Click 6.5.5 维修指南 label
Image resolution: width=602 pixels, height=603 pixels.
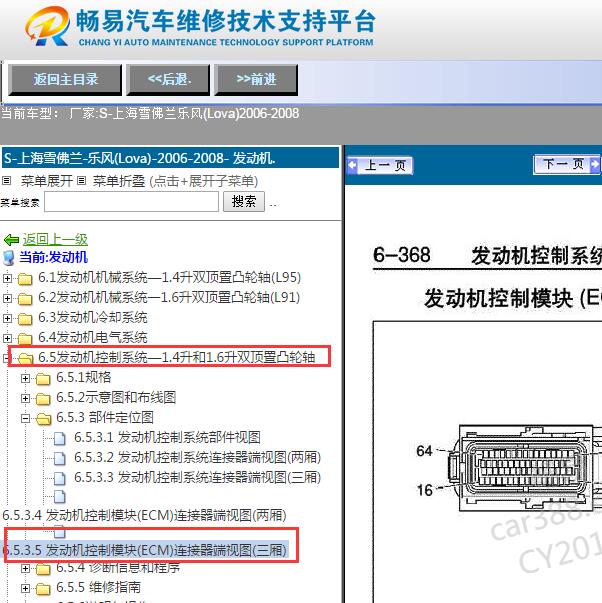98,587
